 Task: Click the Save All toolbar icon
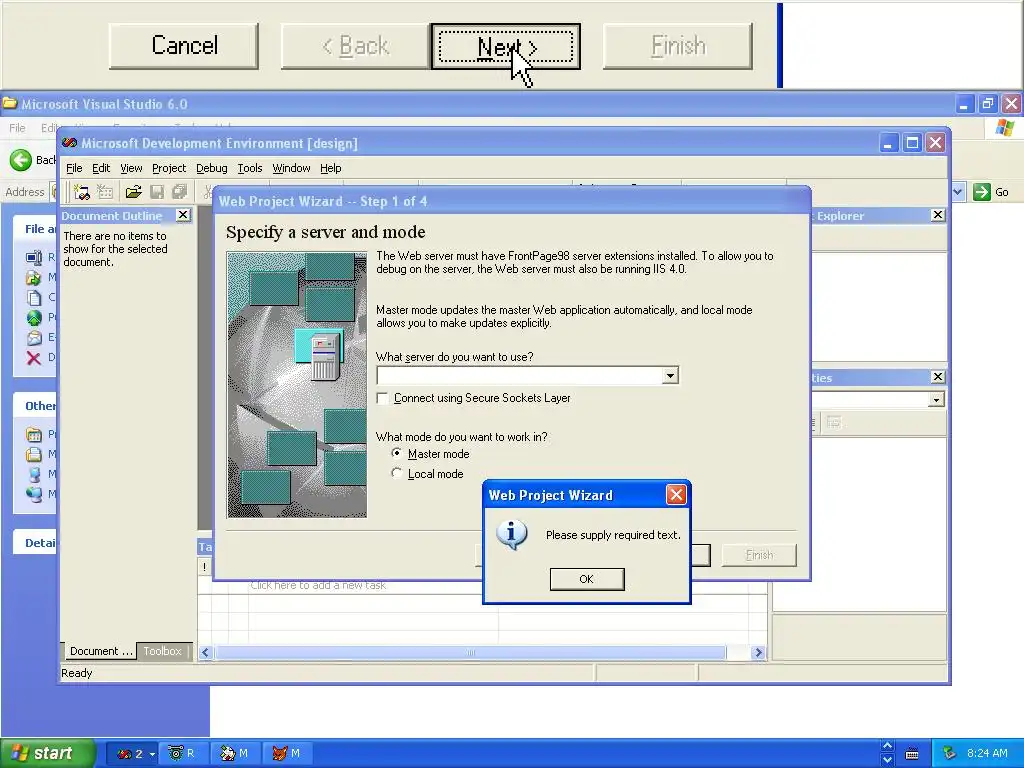180,191
